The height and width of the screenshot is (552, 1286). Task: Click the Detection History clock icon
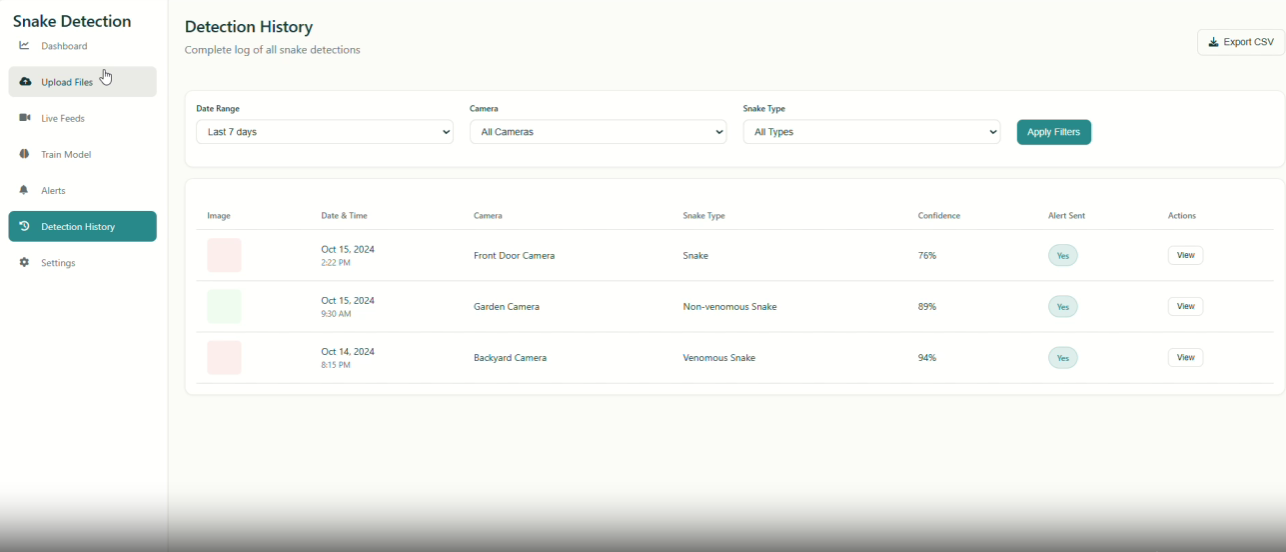pos(25,226)
